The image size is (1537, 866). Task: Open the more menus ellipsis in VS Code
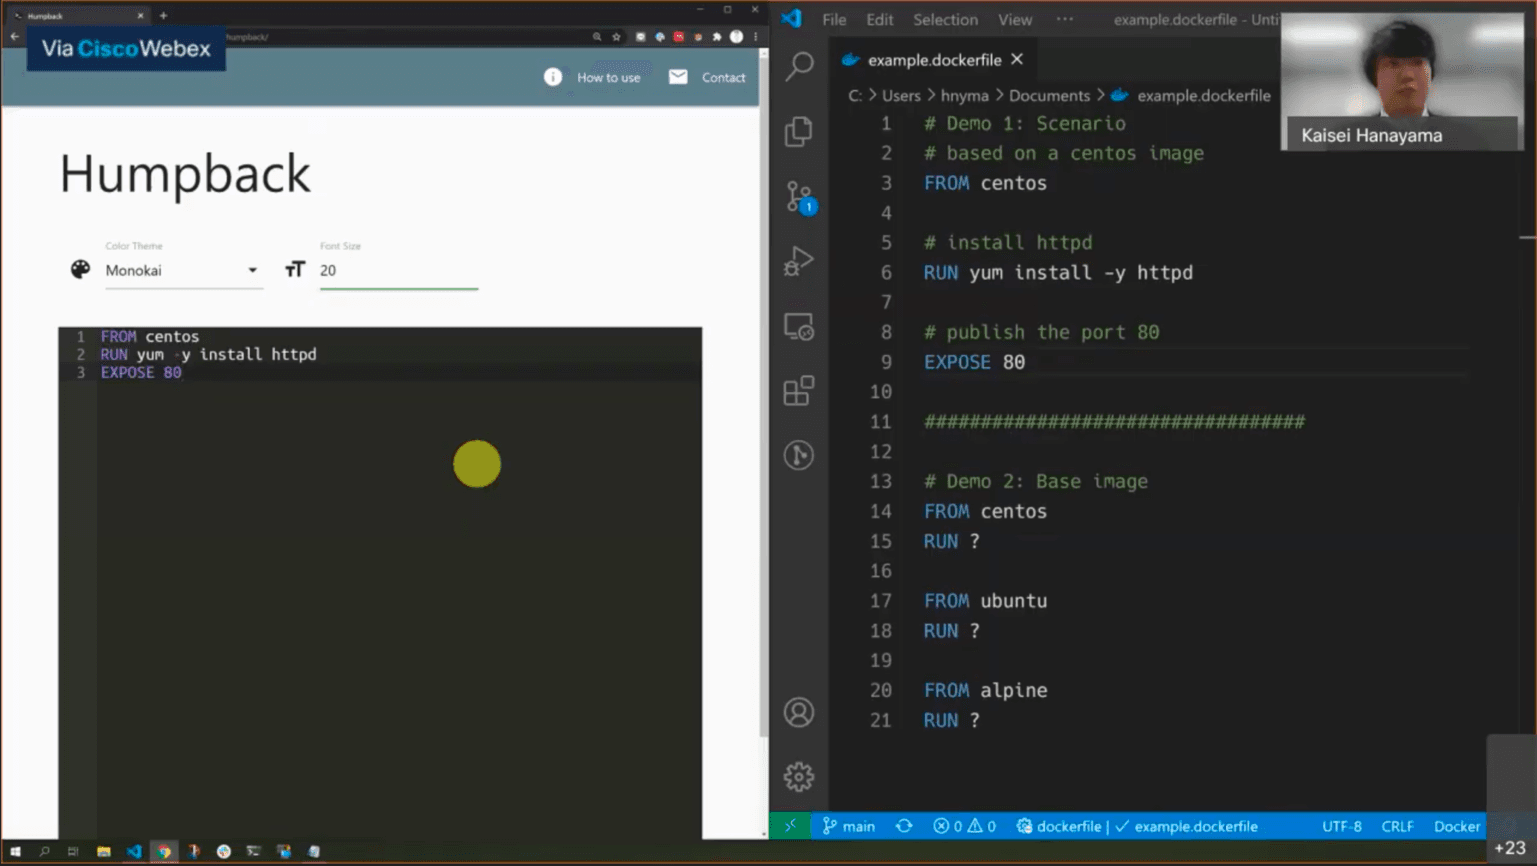pyautogui.click(x=1065, y=19)
